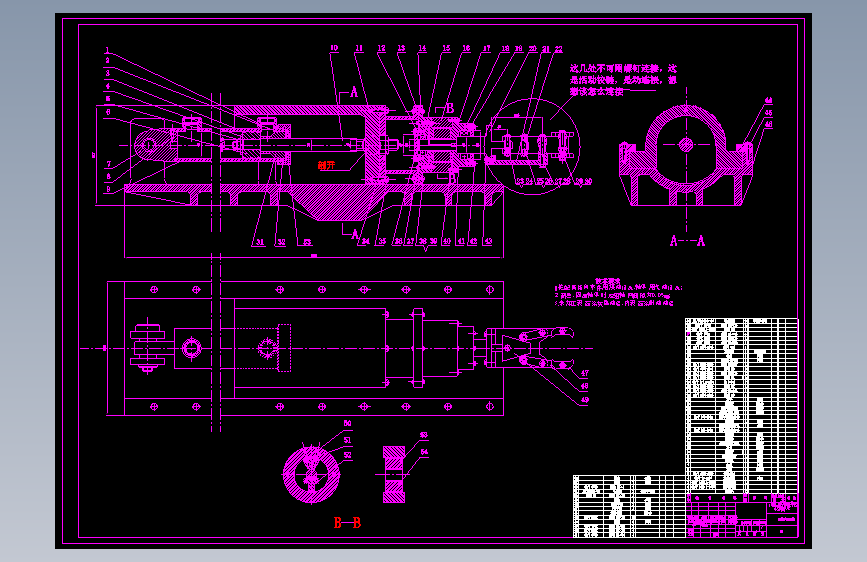The width and height of the screenshot is (867, 562).
Task: Pick callout number 31 below main view
Action: [260, 242]
